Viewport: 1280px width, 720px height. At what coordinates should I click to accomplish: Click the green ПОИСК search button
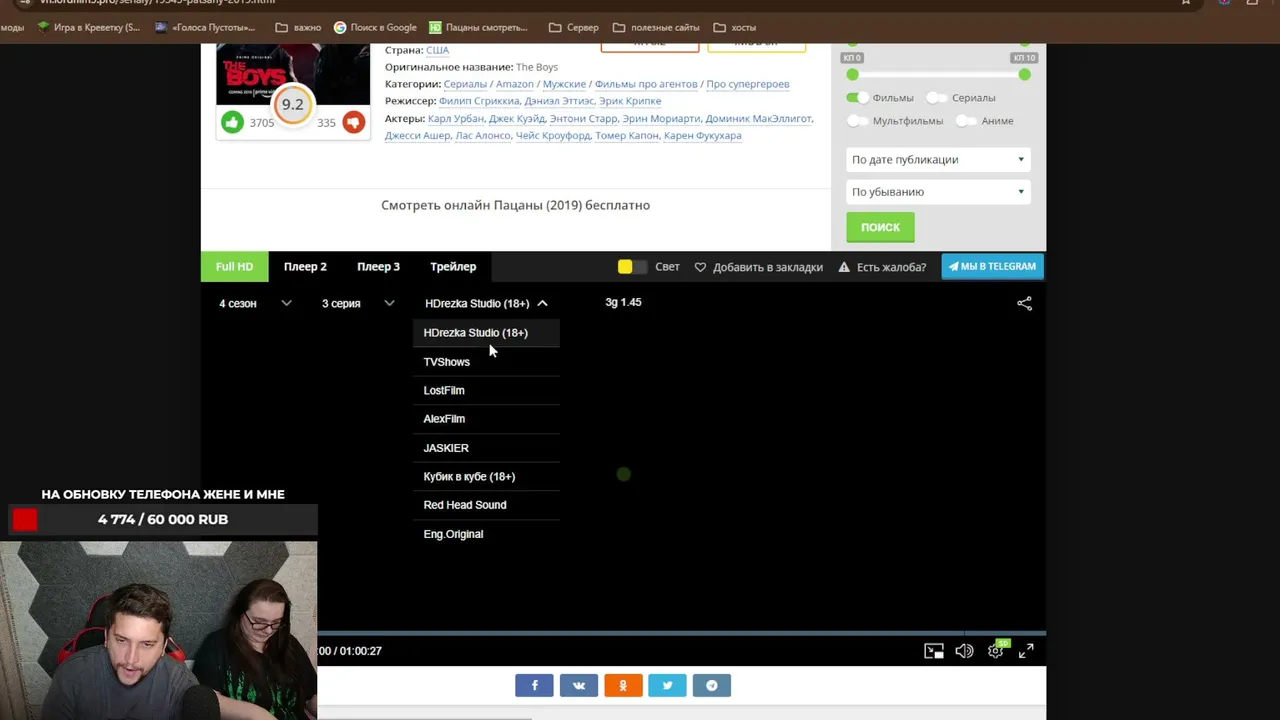coord(880,227)
